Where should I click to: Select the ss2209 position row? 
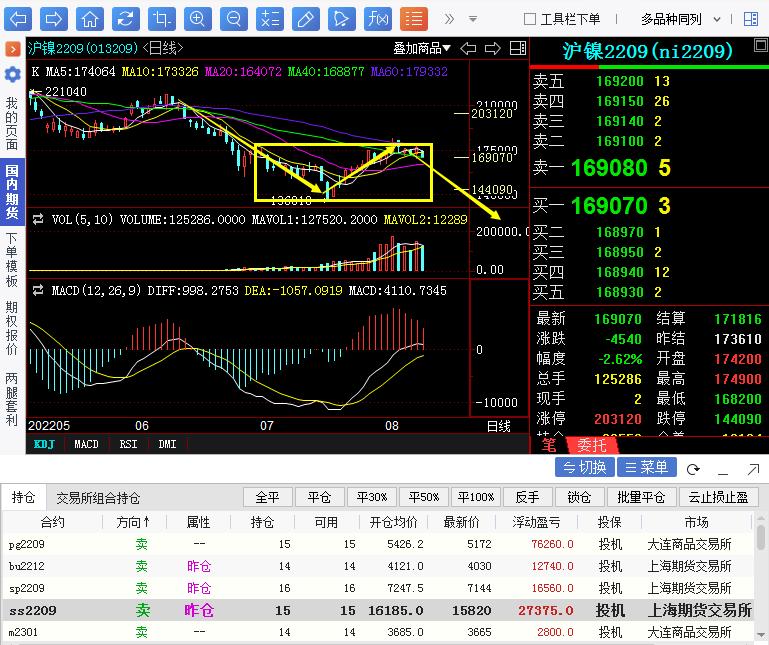click(380, 610)
